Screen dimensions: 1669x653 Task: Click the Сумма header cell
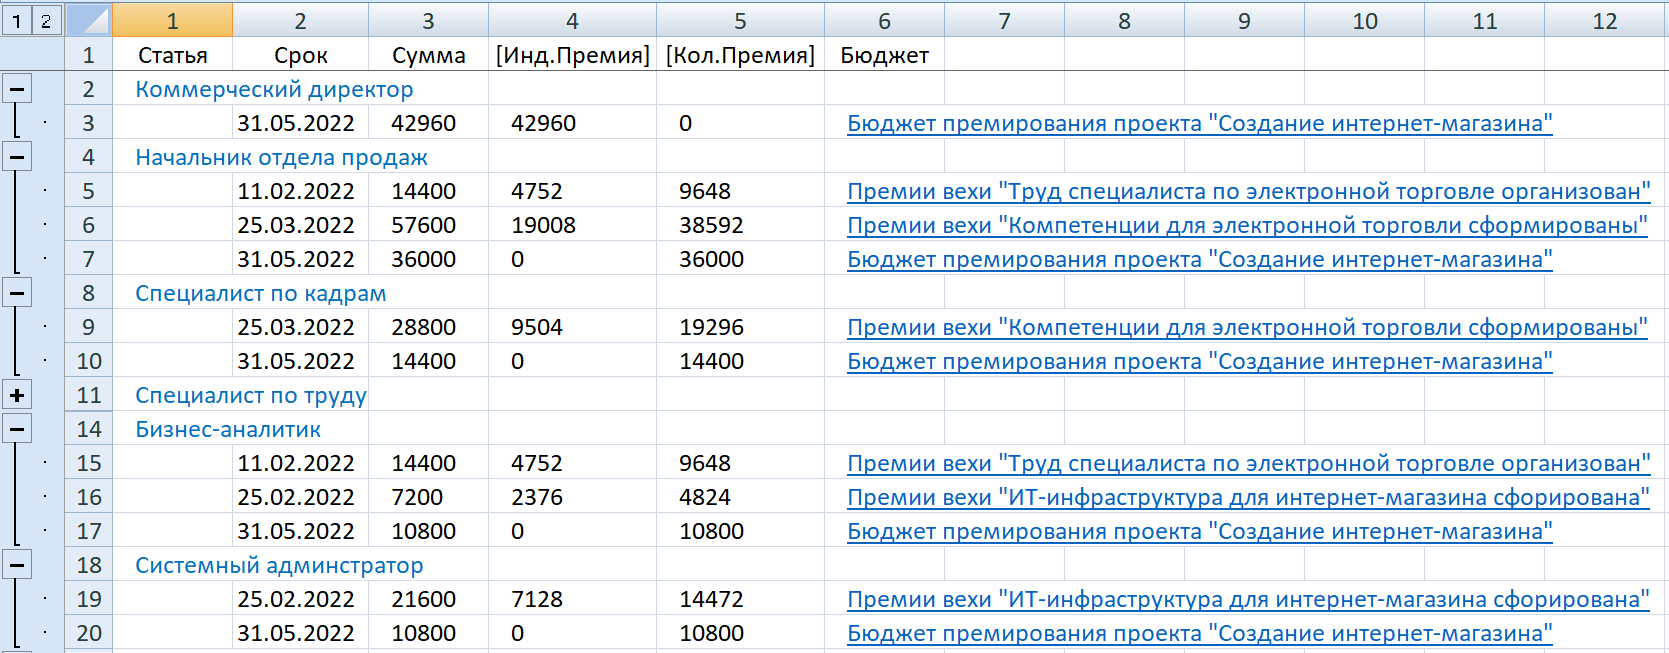[x=428, y=55]
